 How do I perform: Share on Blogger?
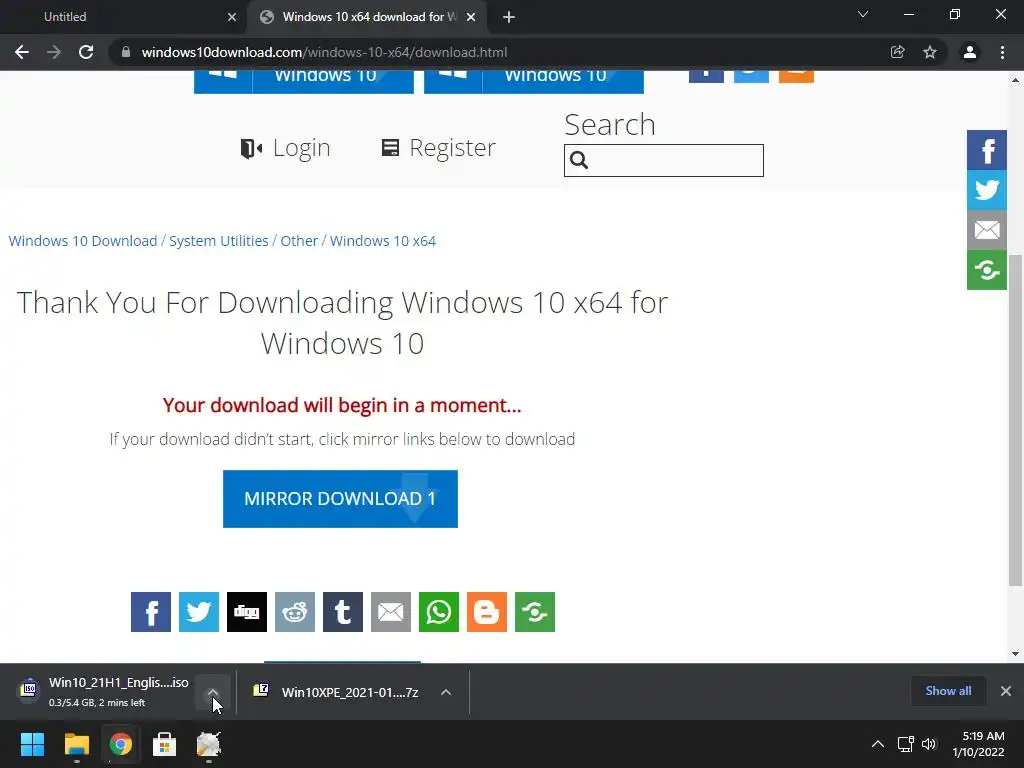487,612
